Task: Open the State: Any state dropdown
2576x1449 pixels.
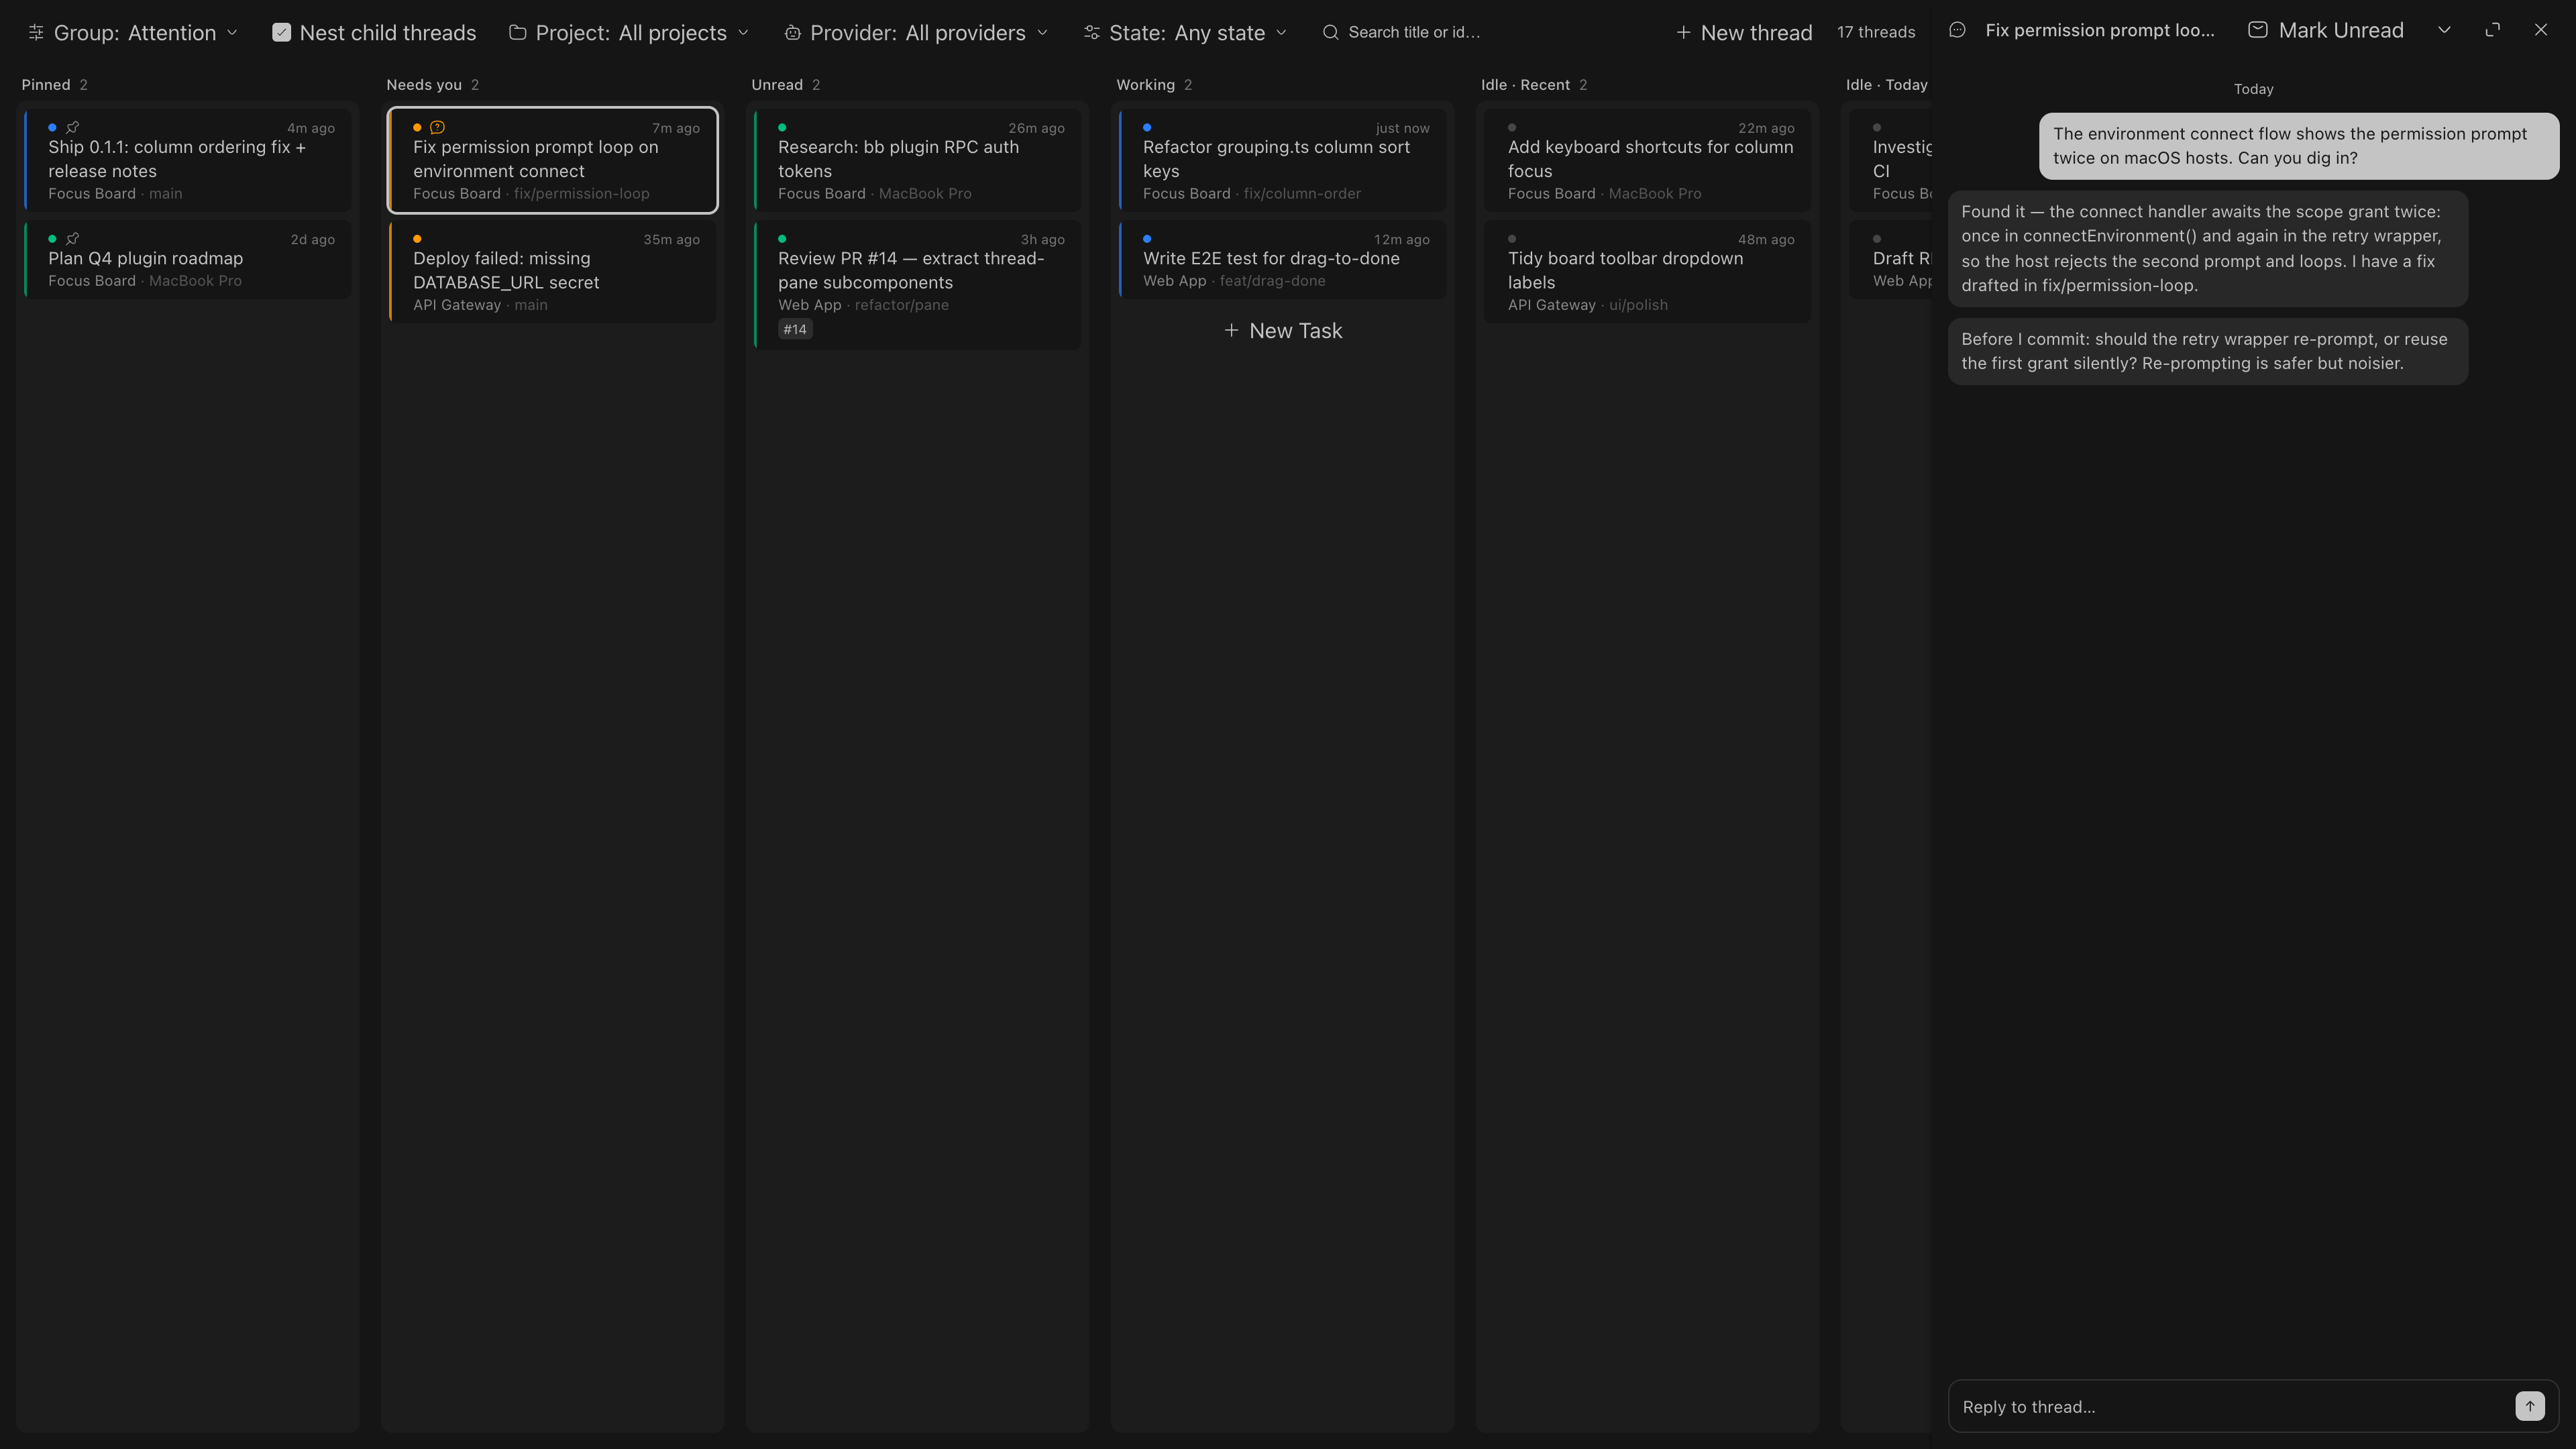Action: click(x=1185, y=32)
